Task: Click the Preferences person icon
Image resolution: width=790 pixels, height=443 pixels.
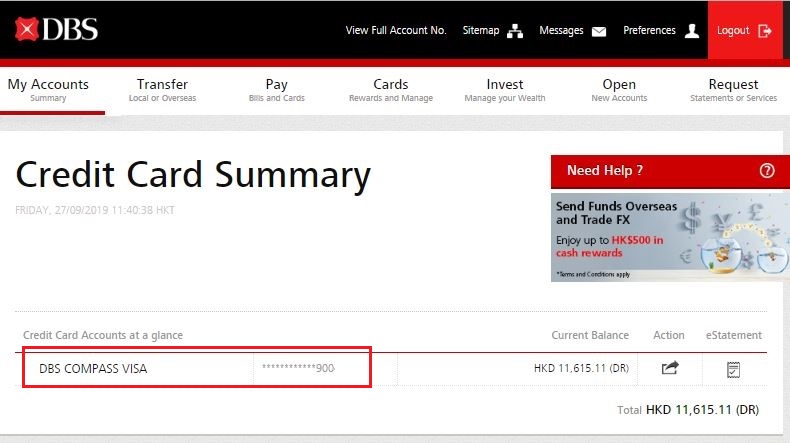Action: click(692, 31)
